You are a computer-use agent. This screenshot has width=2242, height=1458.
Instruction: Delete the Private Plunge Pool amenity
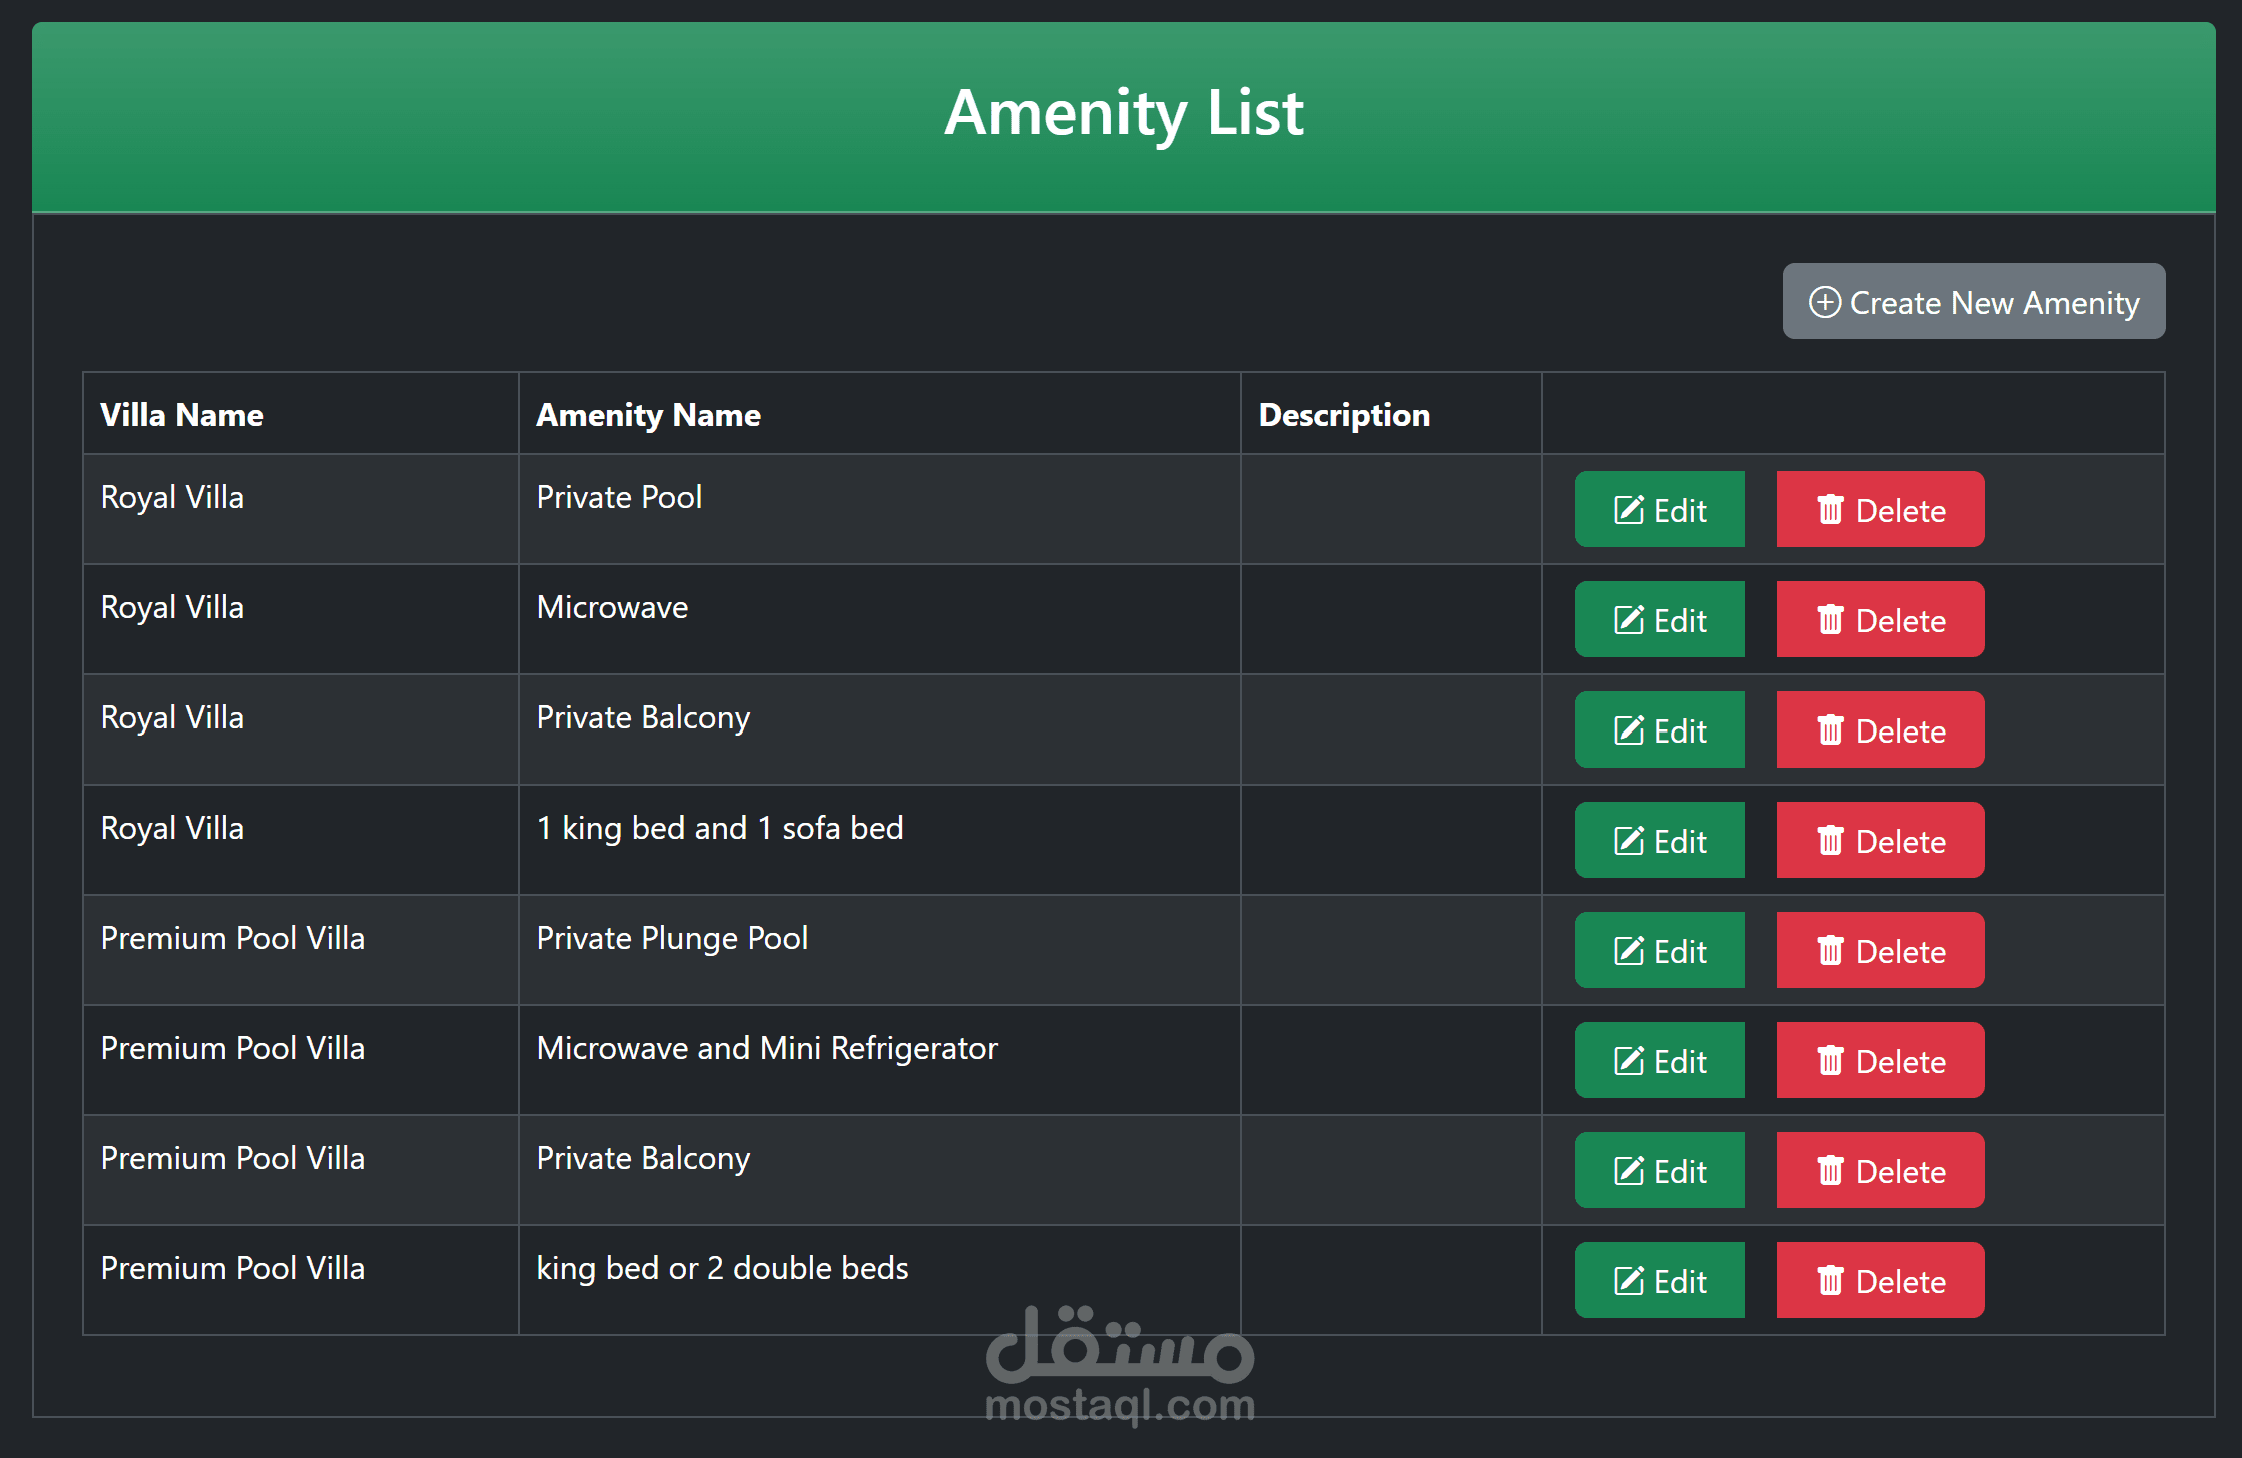(1880, 951)
